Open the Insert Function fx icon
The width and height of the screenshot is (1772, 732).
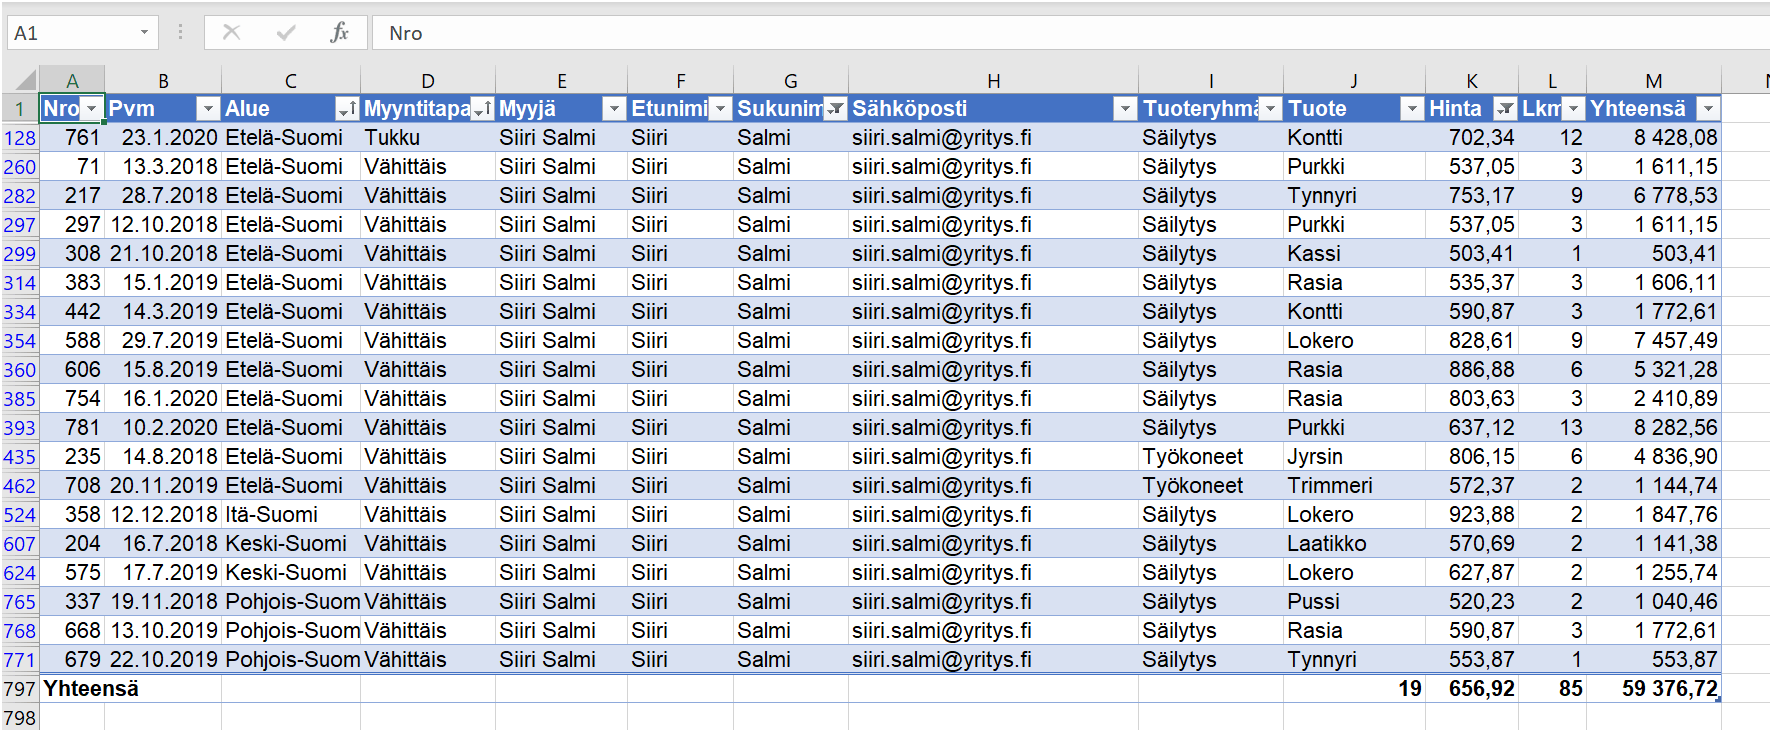point(339,32)
